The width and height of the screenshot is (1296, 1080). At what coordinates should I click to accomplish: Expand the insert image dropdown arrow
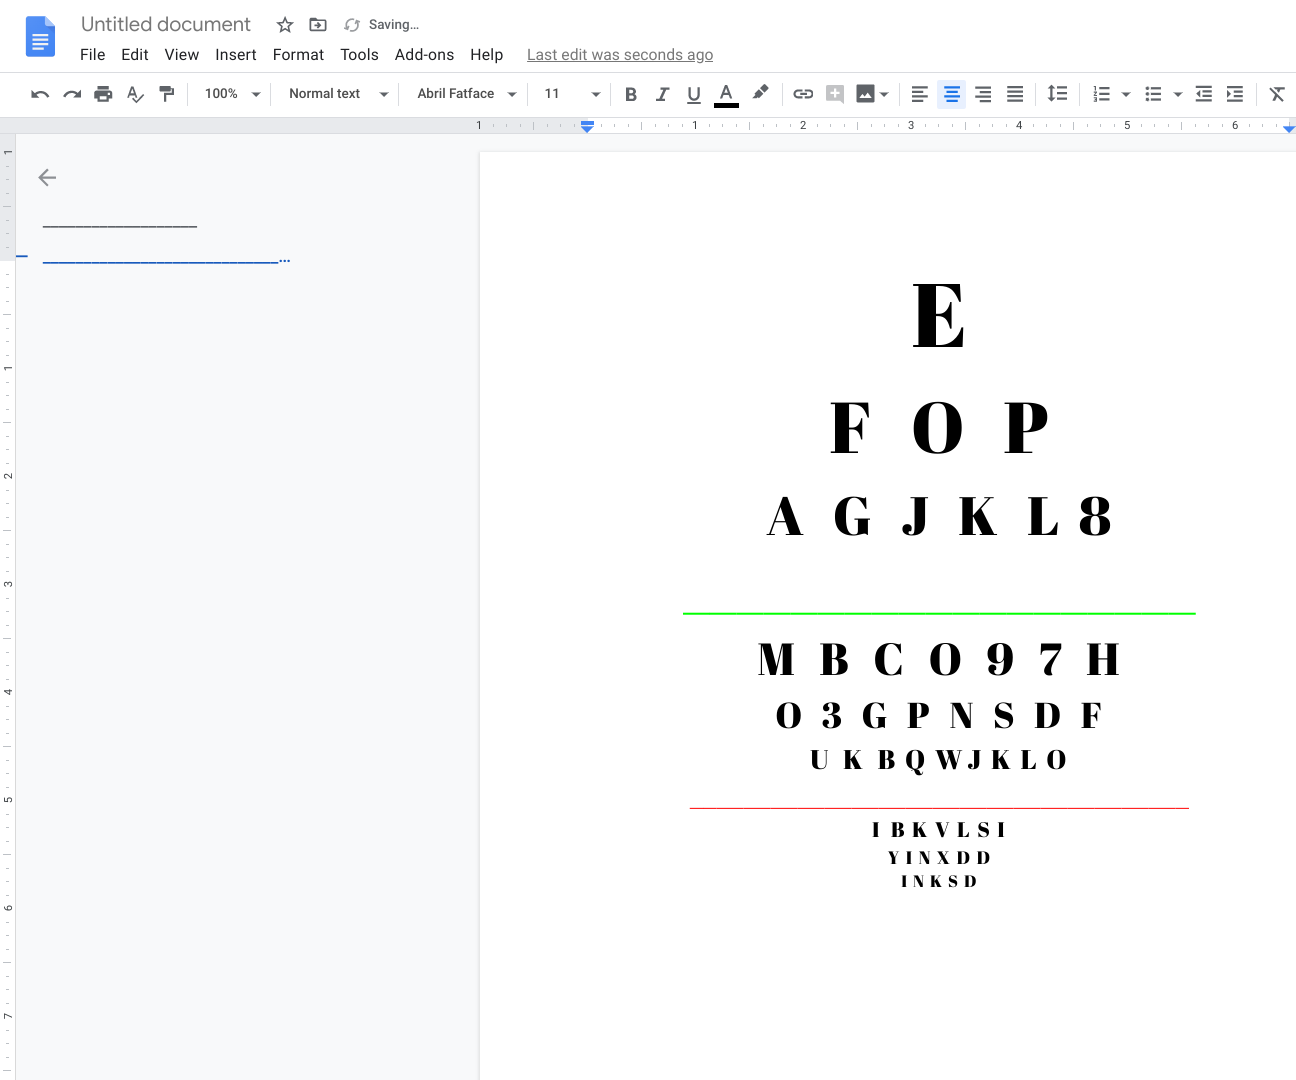point(884,95)
